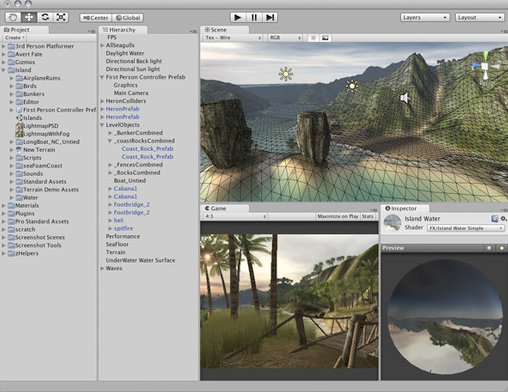Toggle preview light button

click(501, 248)
